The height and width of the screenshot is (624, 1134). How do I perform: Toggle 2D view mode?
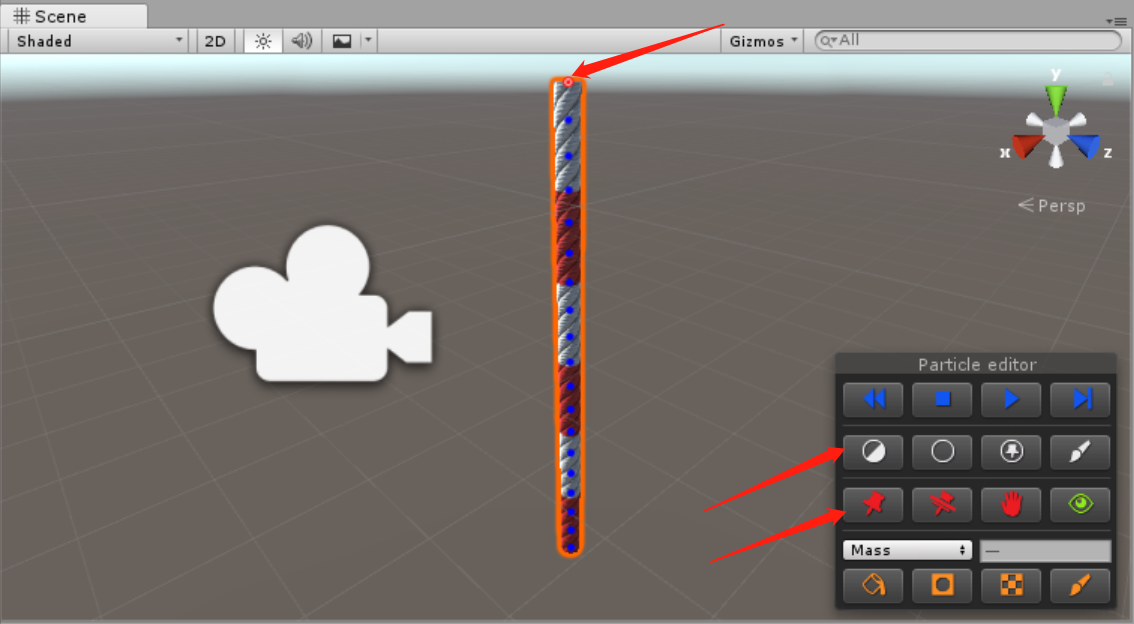214,40
